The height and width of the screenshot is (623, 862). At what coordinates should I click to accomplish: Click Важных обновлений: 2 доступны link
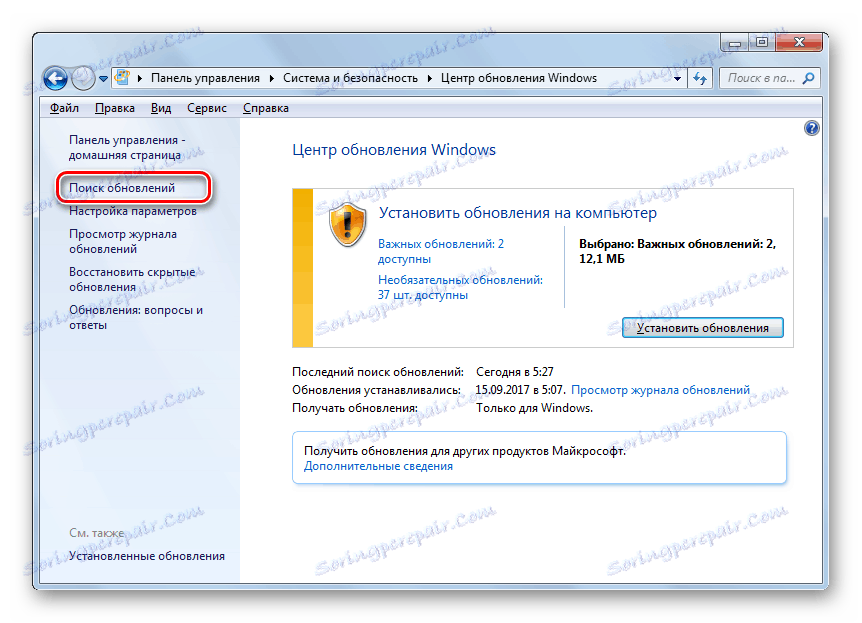441,251
